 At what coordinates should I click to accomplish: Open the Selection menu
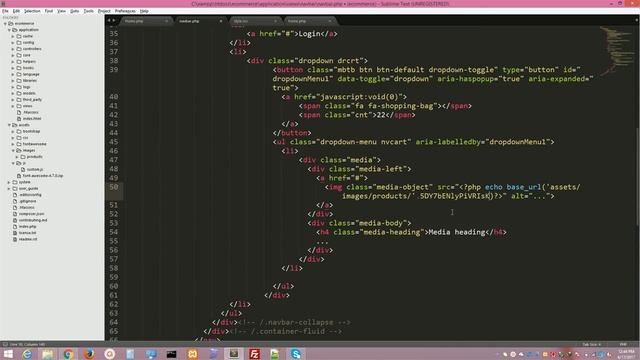click(32, 11)
